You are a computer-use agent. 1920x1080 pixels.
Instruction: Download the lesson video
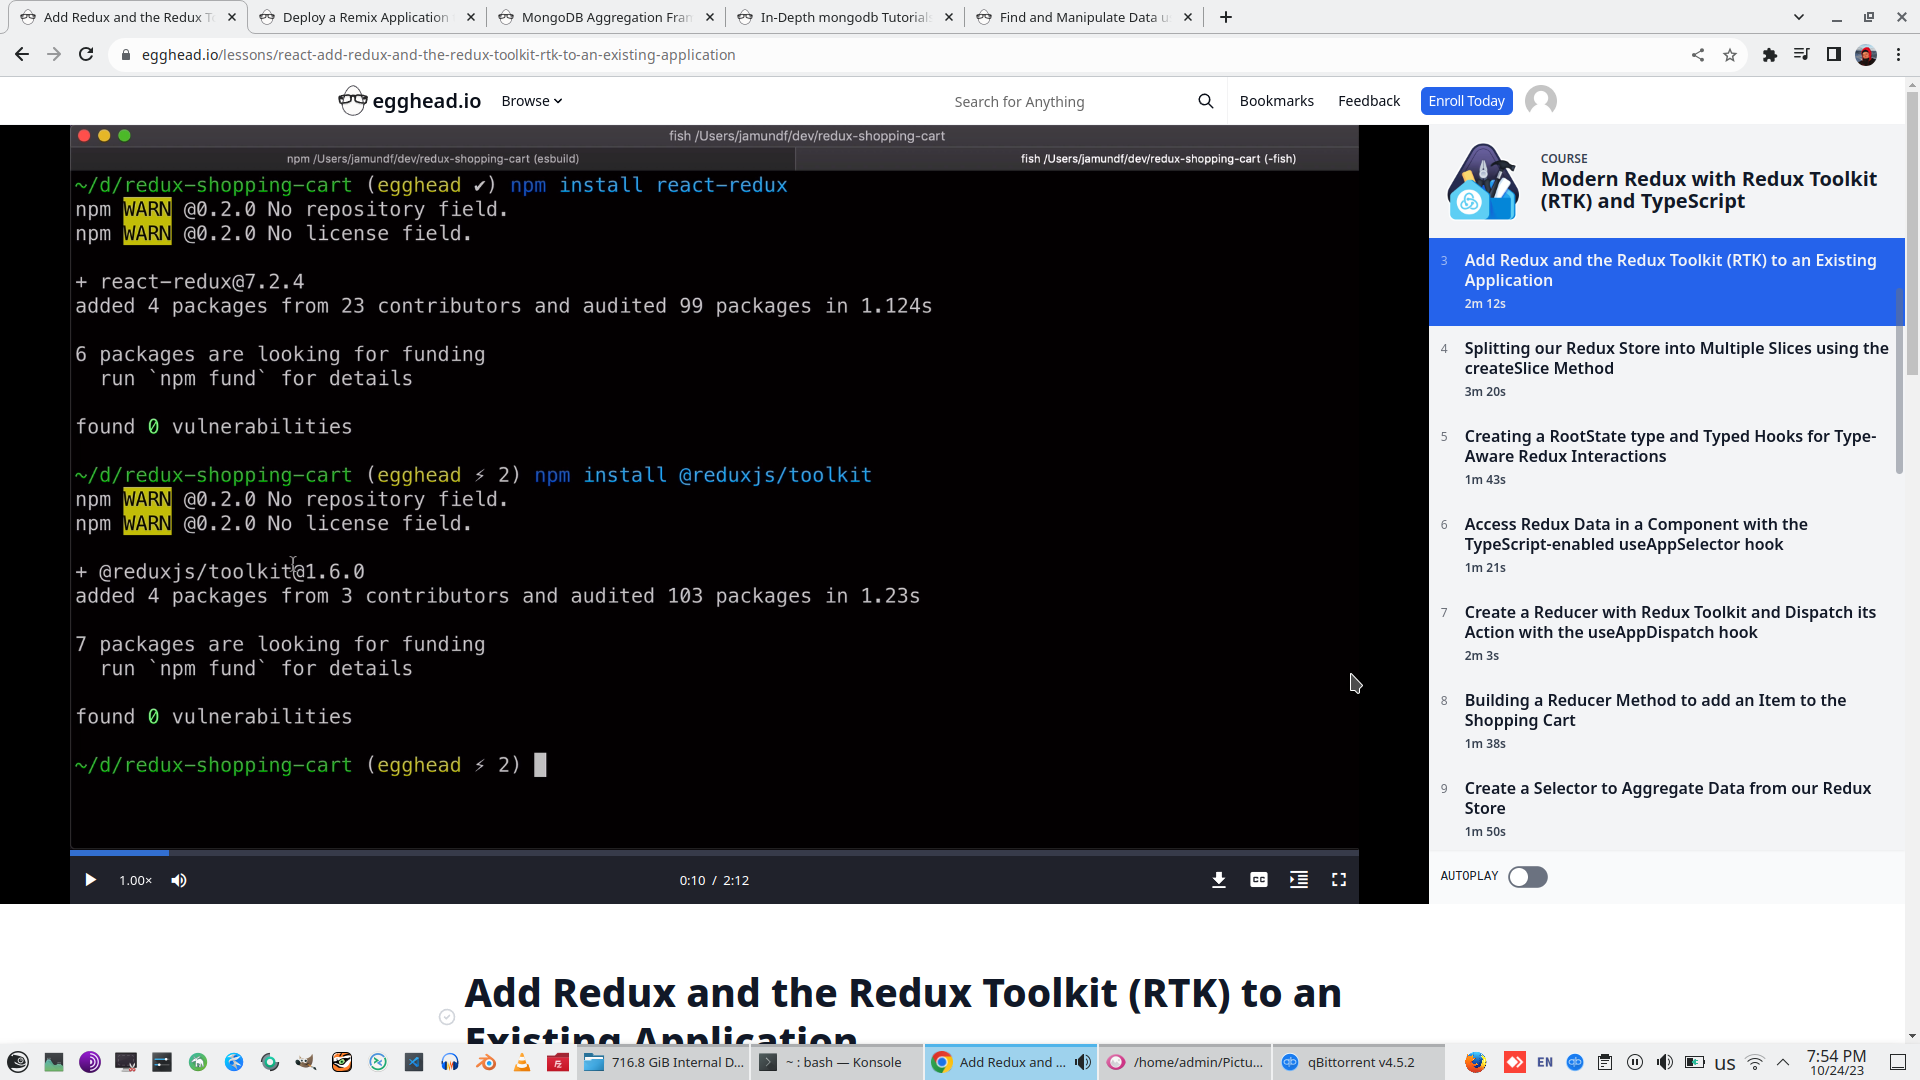[1218, 880]
